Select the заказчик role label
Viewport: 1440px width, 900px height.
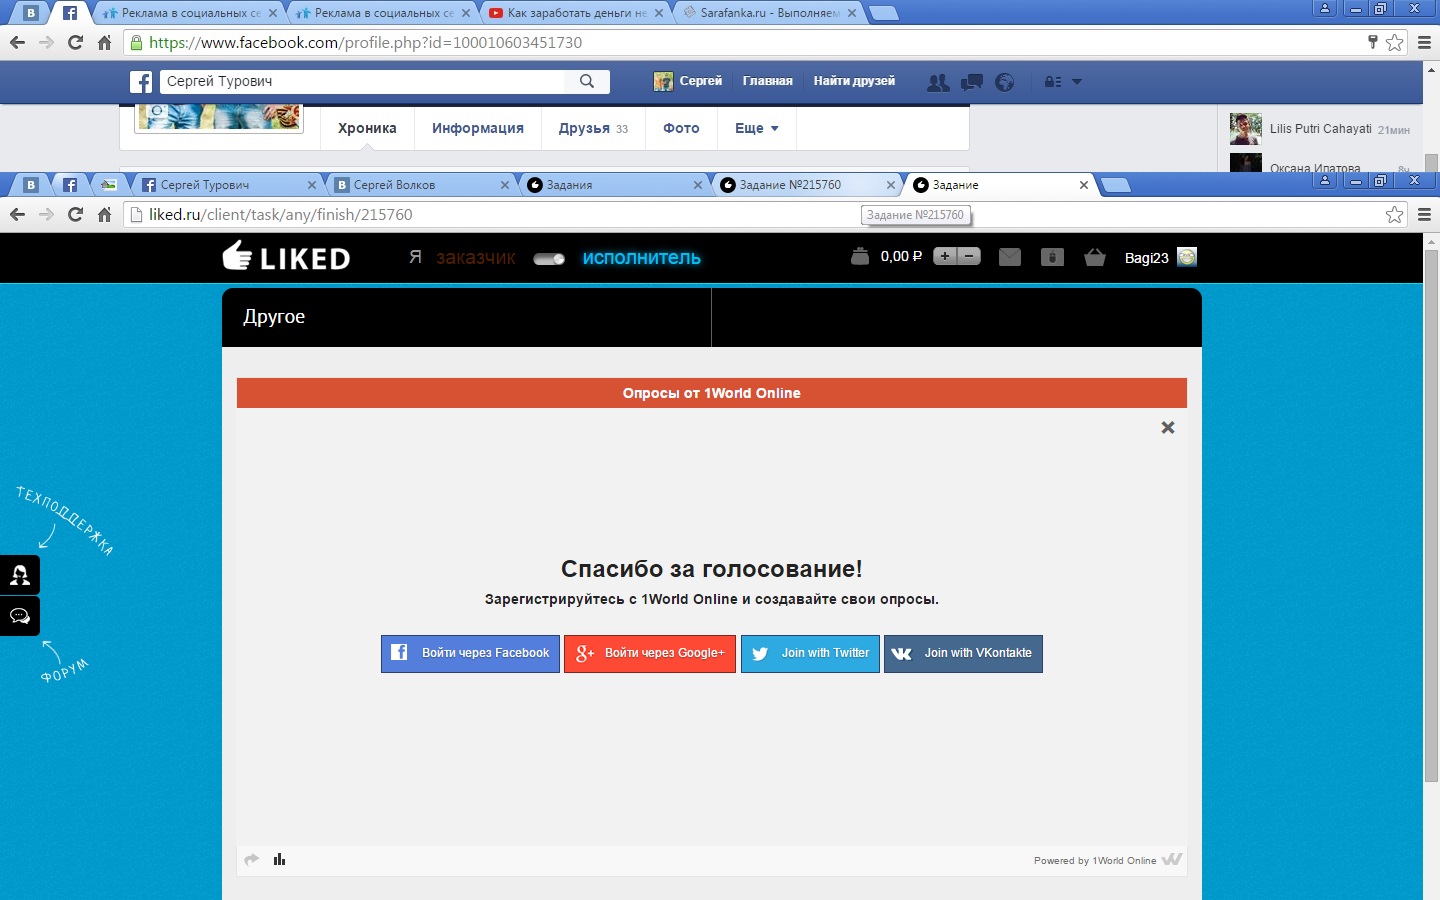pos(476,258)
